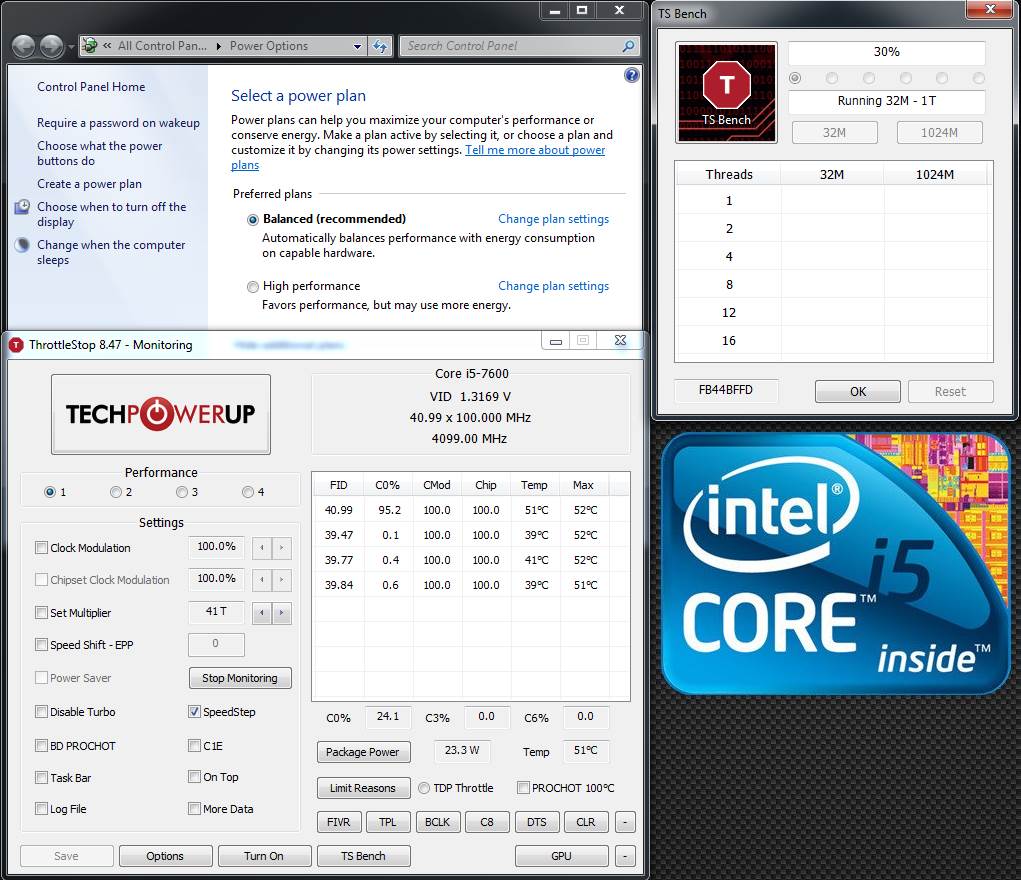Screen dimensions: 1021x880
Task: Click the TS Bench red logo image
Action: [x=727, y=92]
